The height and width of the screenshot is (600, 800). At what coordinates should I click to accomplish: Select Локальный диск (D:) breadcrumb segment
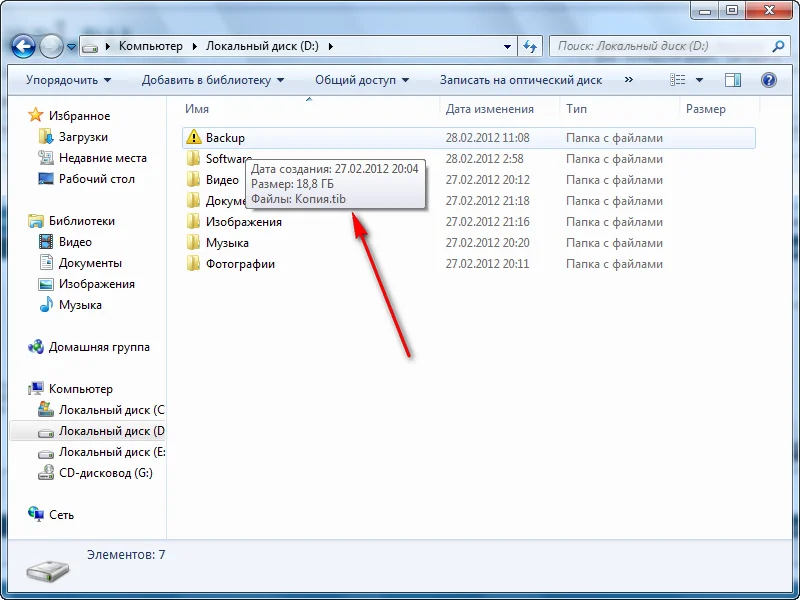click(x=262, y=46)
